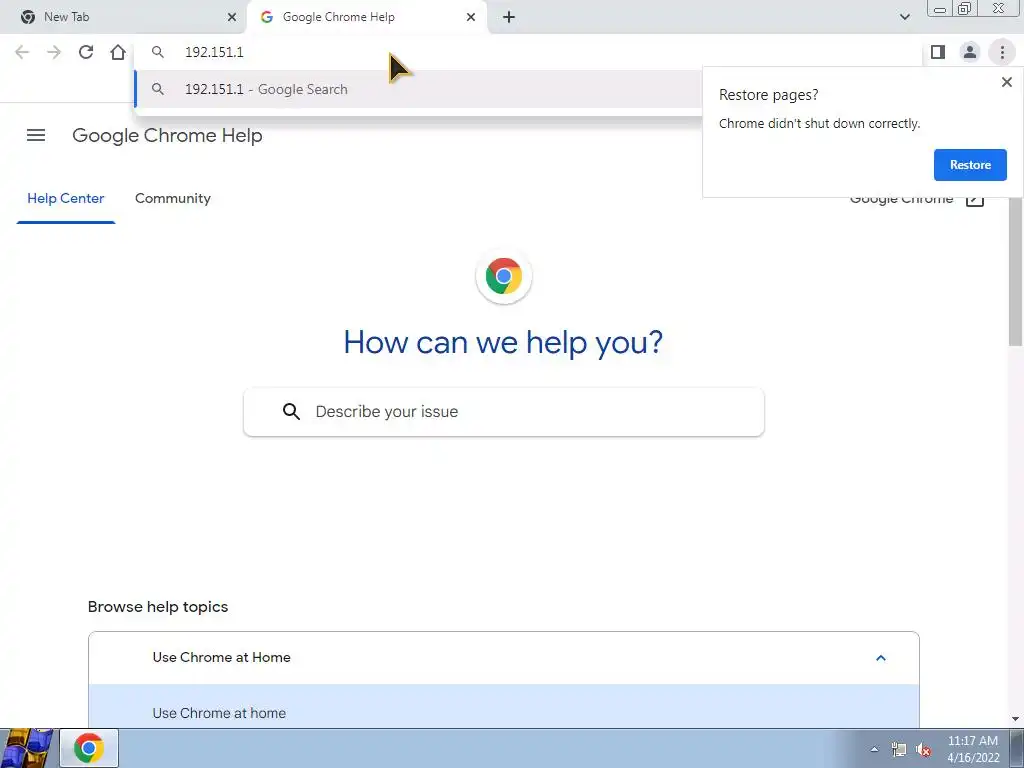Open a new tab with plus button
The height and width of the screenshot is (768, 1024).
coord(509,17)
